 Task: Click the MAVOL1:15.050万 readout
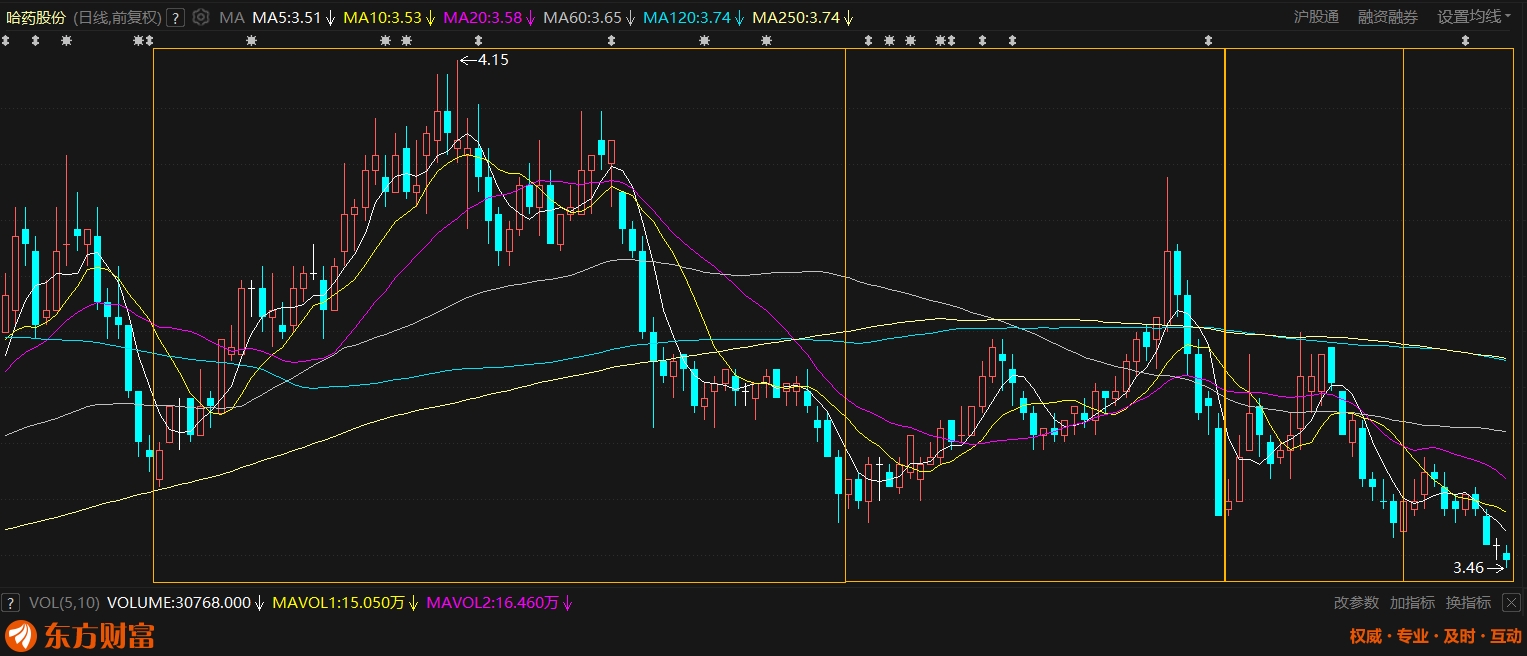coord(340,603)
